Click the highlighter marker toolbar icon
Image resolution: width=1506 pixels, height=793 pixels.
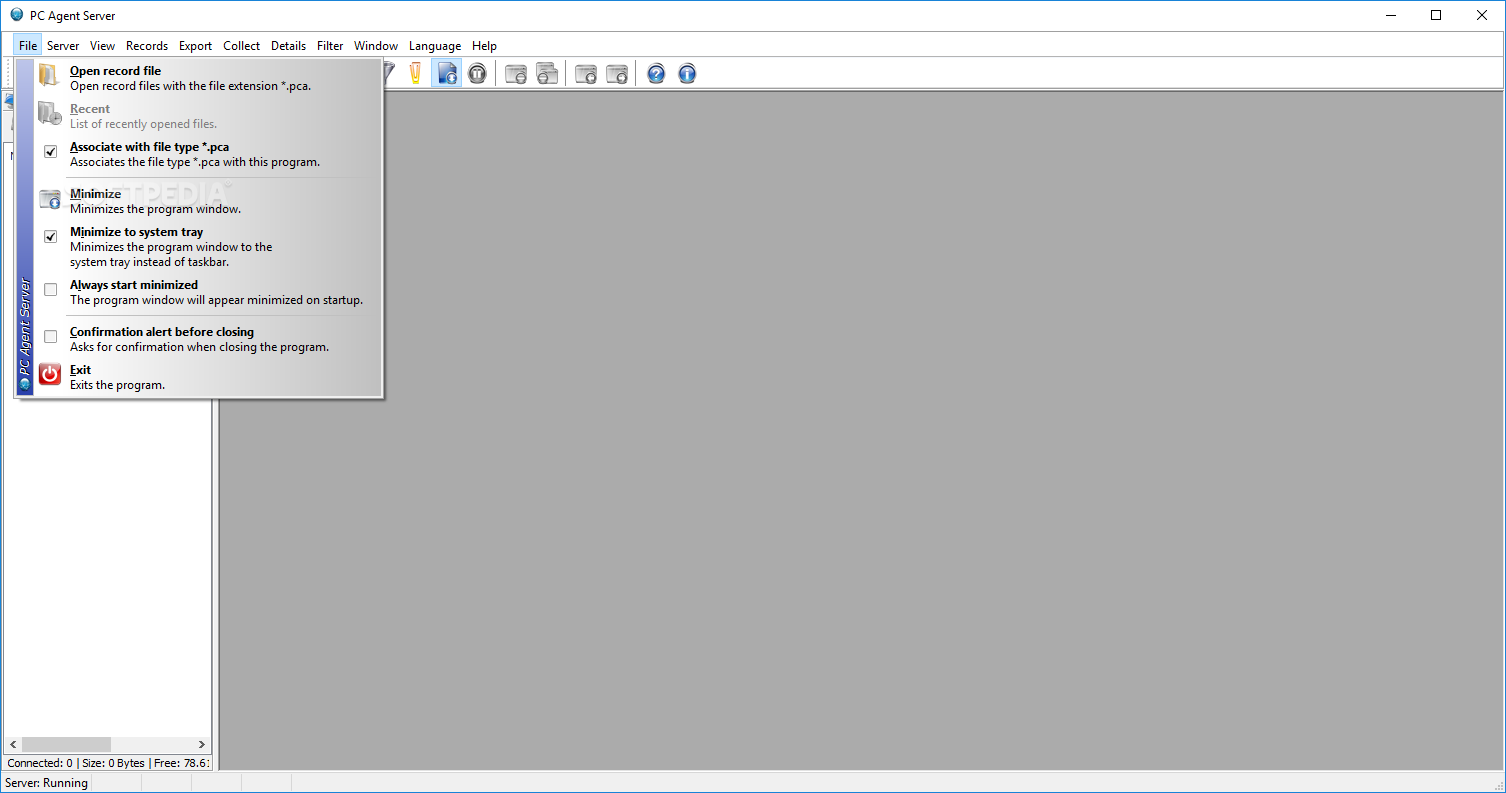click(x=415, y=73)
